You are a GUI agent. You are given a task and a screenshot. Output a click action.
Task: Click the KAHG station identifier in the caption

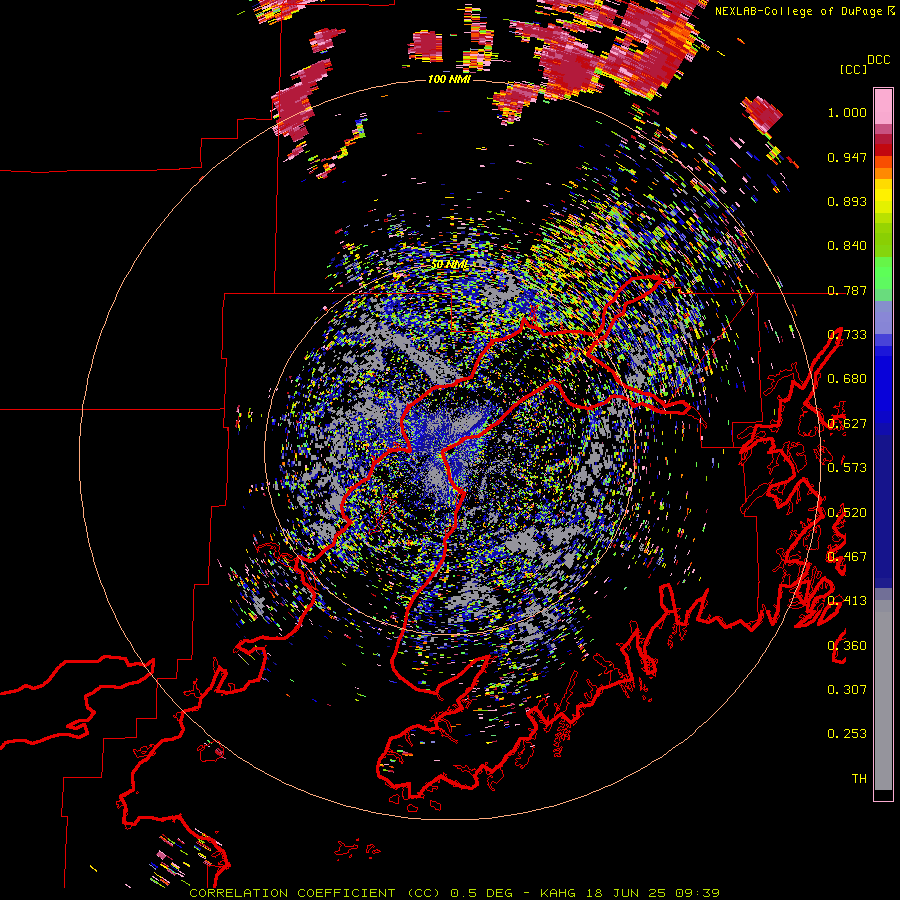(x=557, y=893)
